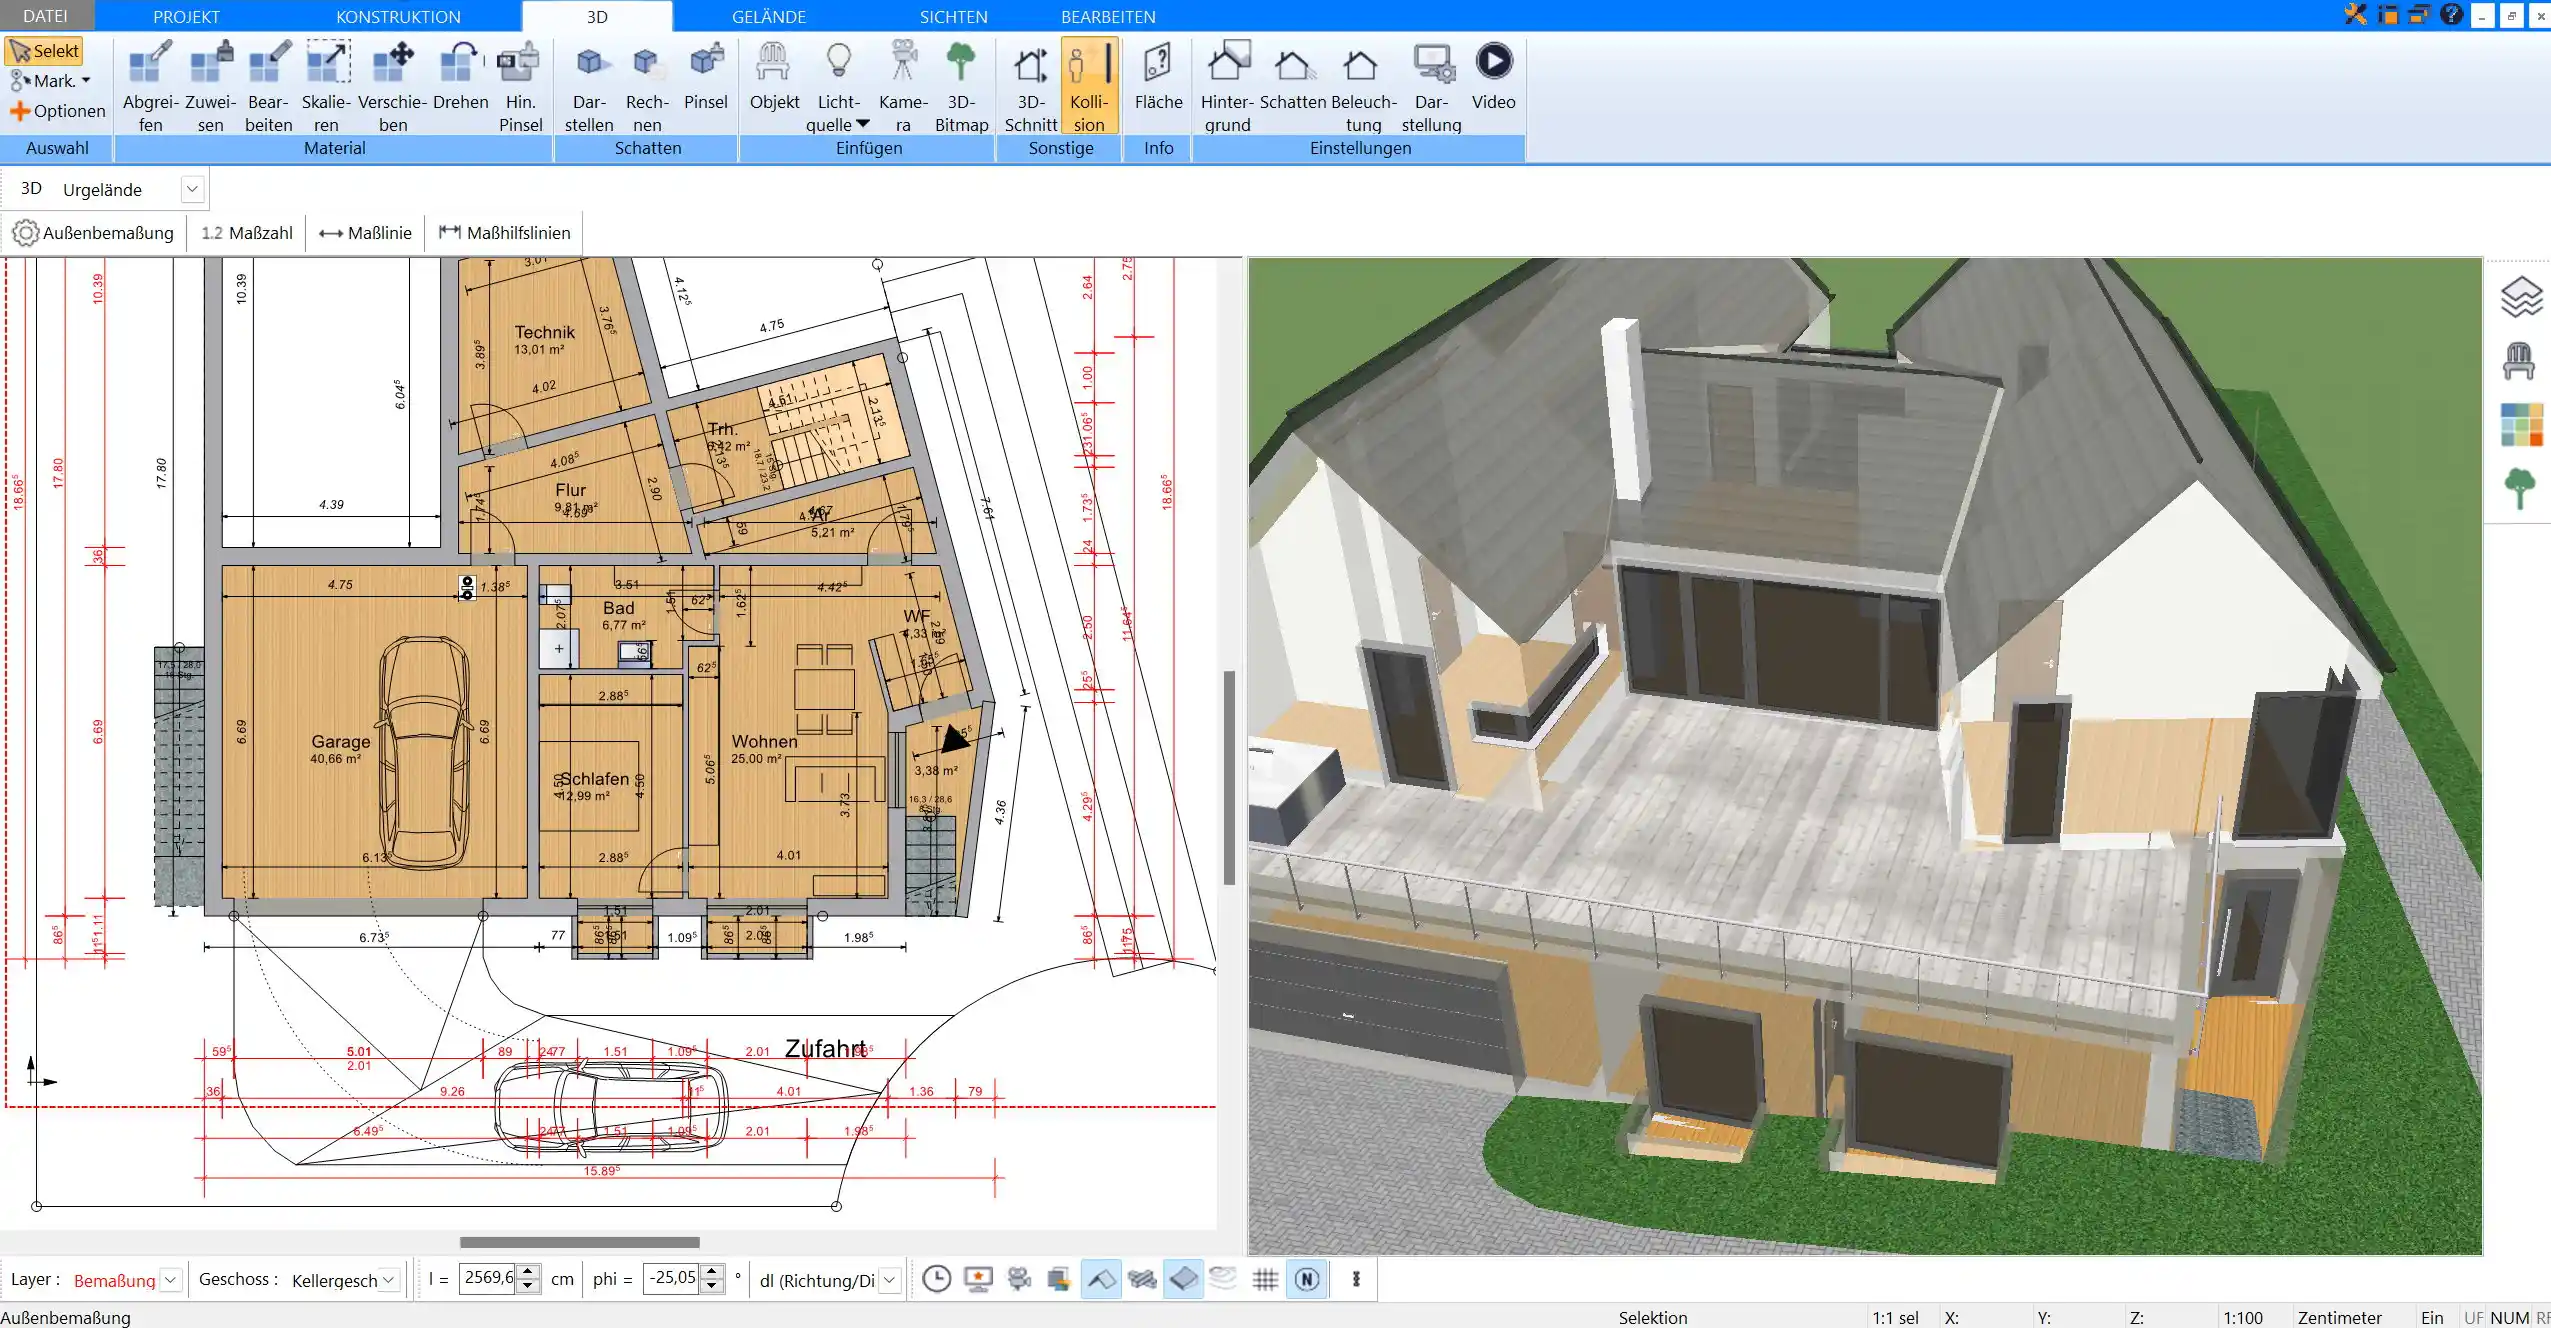Open Hintergrund settings
The image size is (2551, 1328).
point(1227,87)
